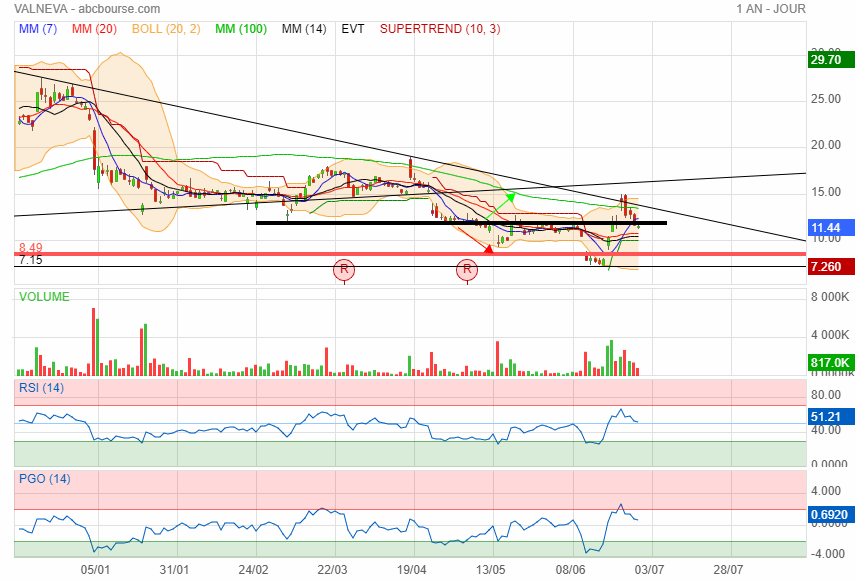Click the 03/07 date label
The image size is (855, 580).
(x=649, y=570)
